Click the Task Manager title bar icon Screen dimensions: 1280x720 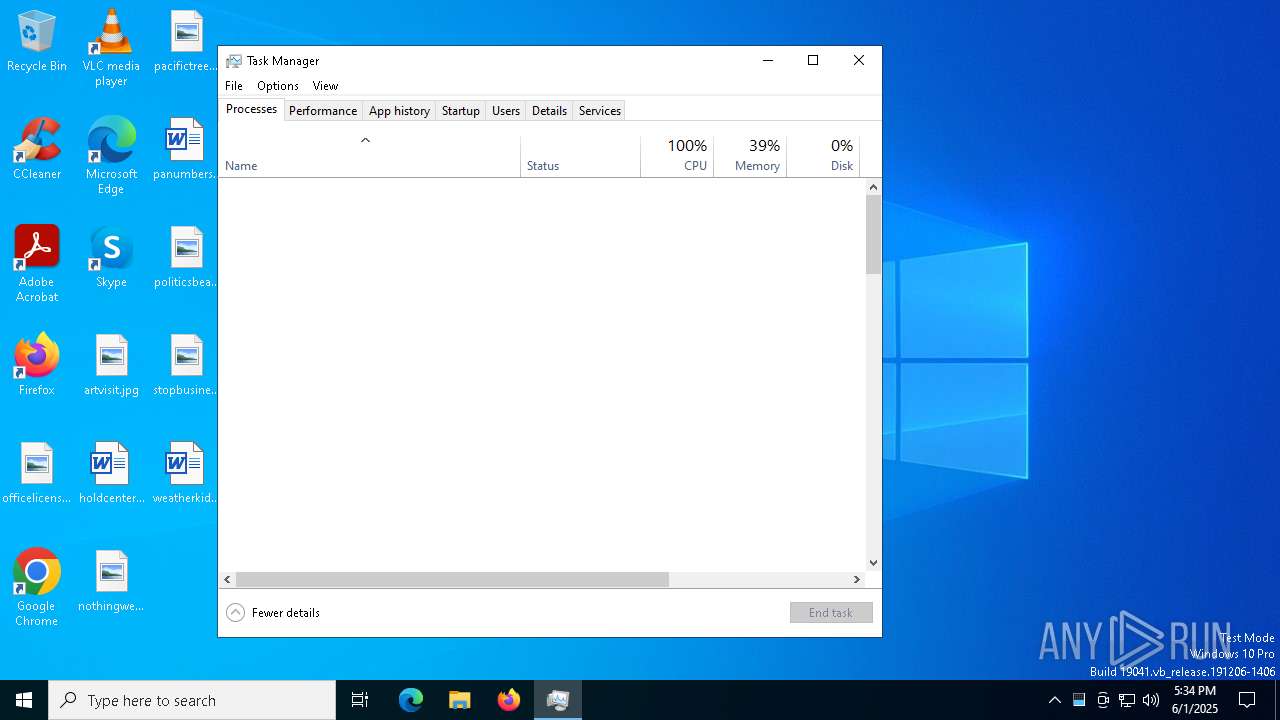point(234,61)
